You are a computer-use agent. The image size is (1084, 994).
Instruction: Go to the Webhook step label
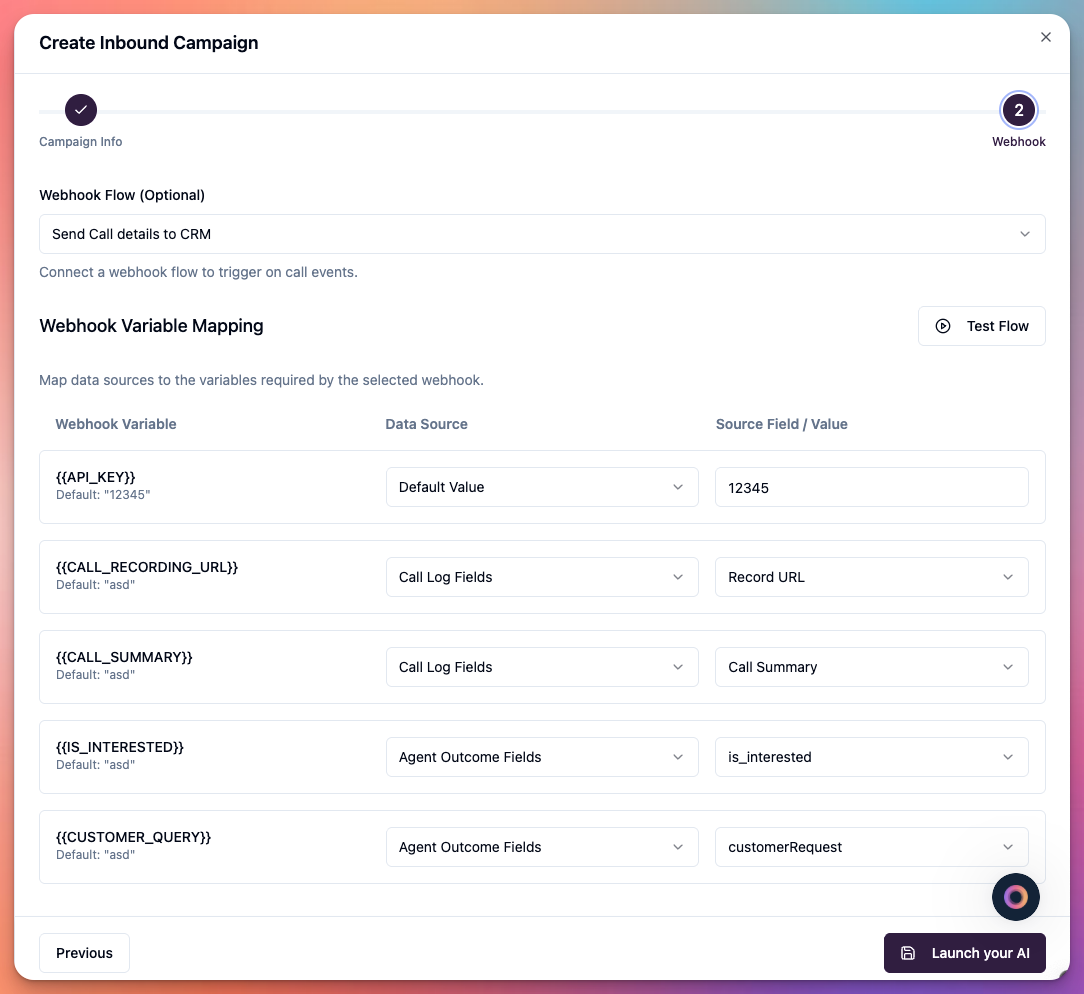point(1019,141)
